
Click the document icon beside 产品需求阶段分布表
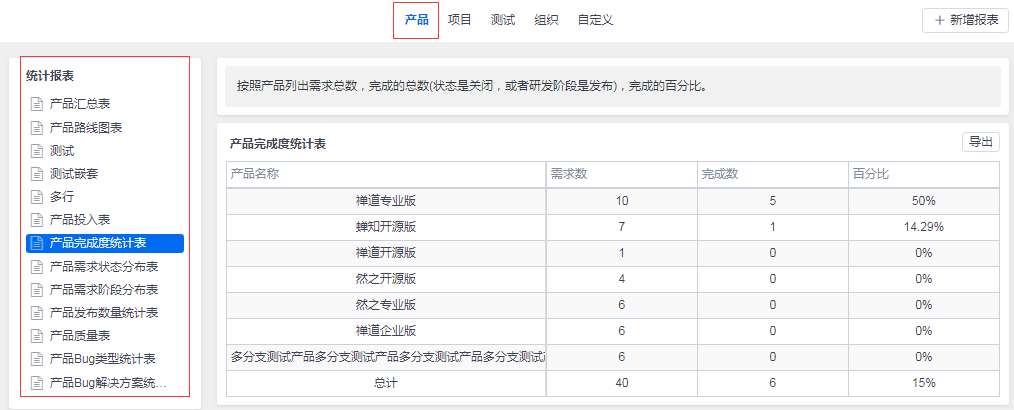pyautogui.click(x=36, y=290)
